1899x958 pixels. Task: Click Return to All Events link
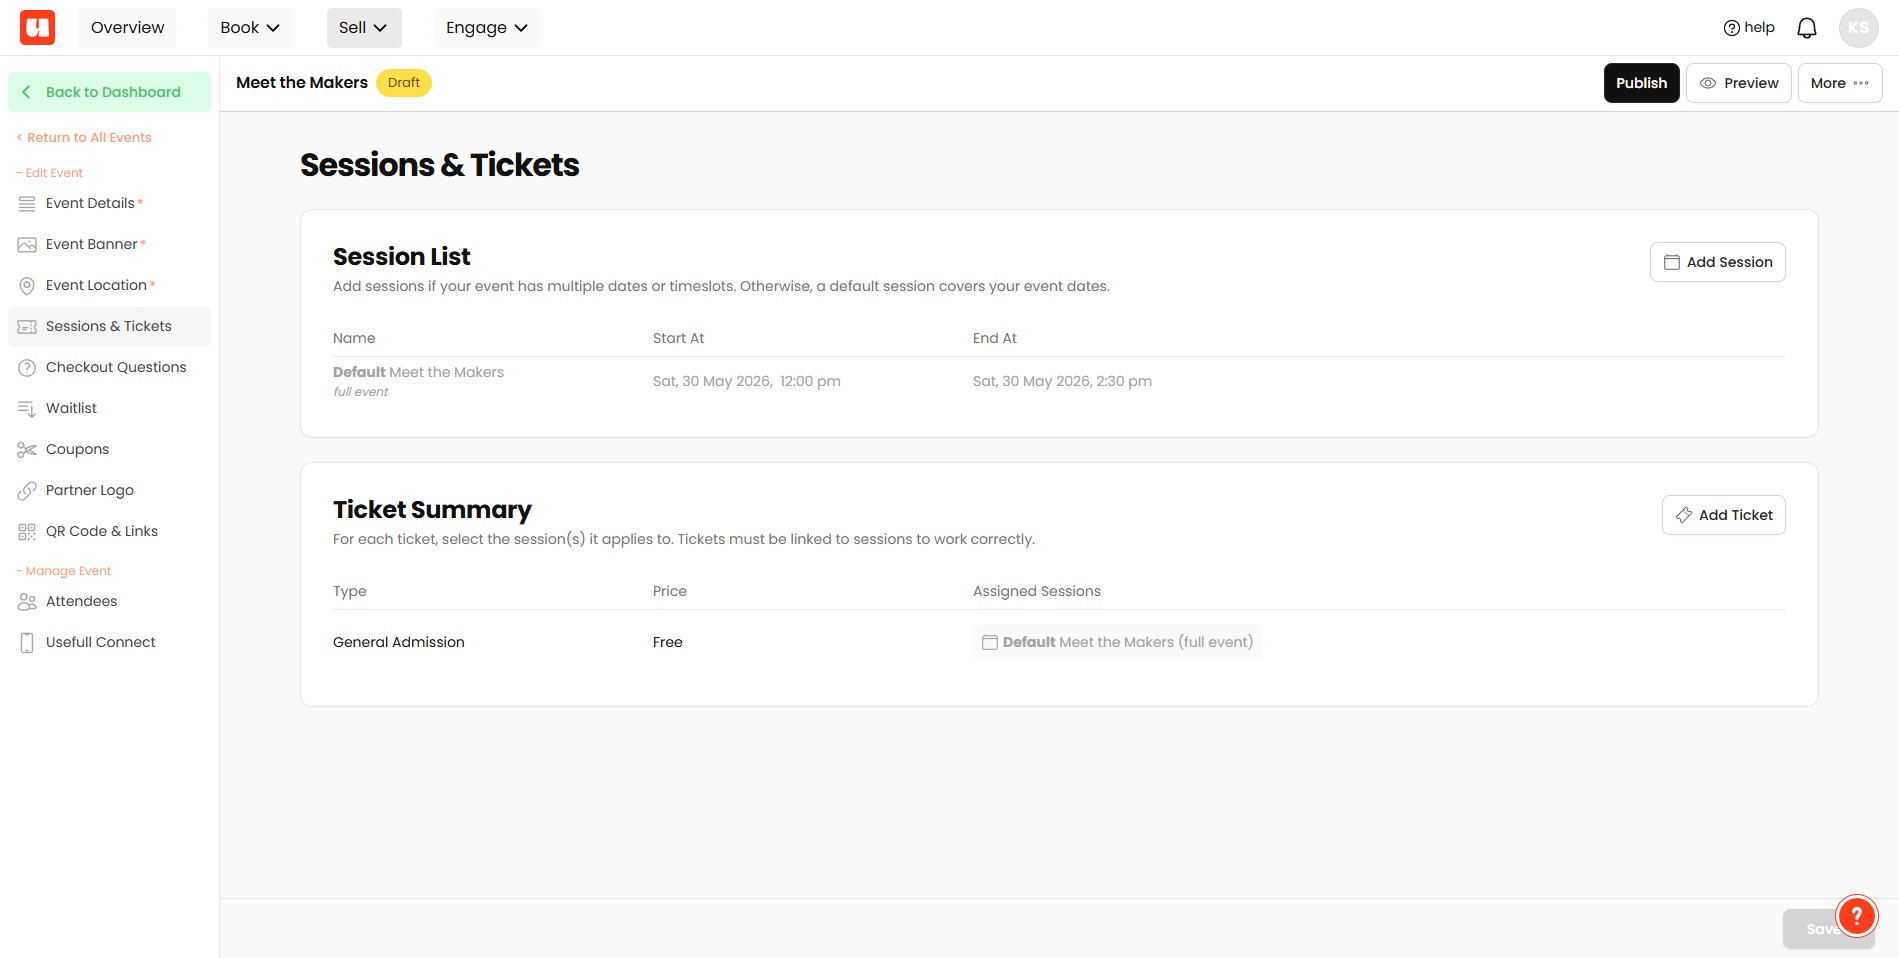[84, 138]
